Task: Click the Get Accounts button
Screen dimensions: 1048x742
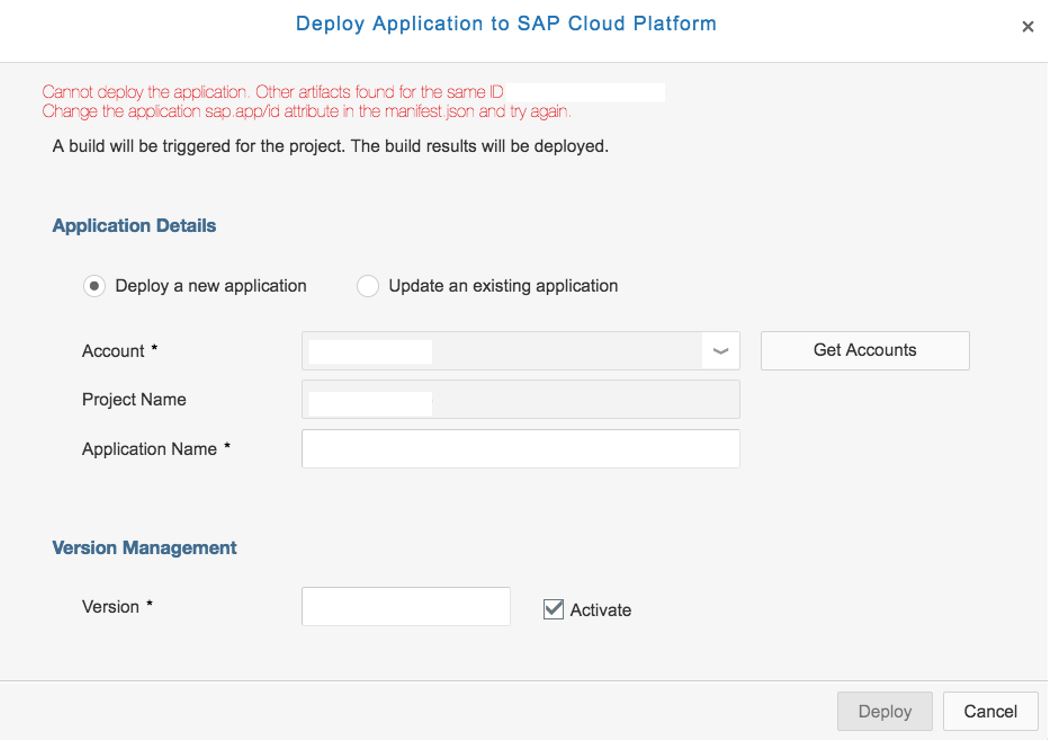Action: click(x=865, y=350)
